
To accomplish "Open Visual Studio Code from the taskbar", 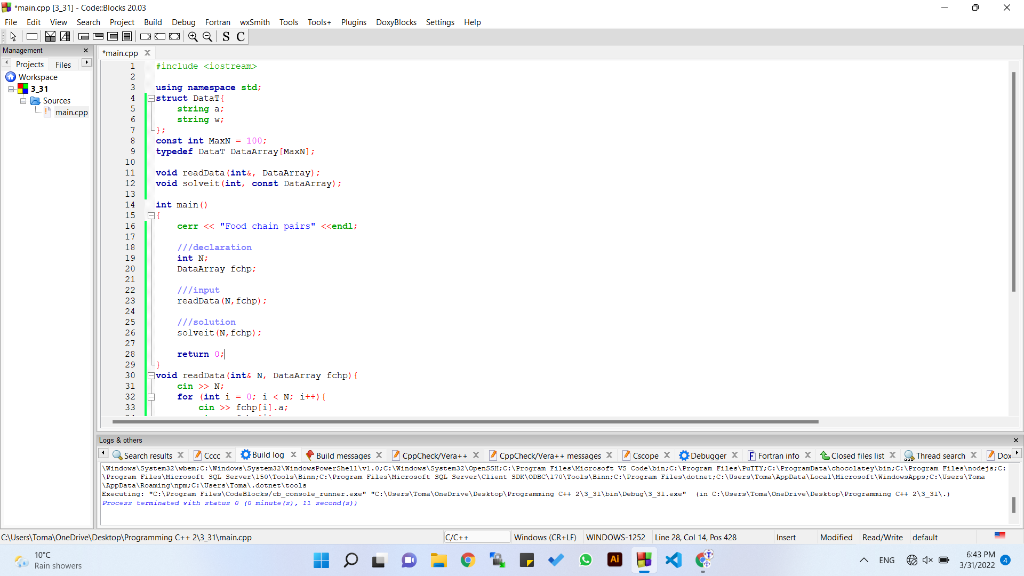I will (673, 560).
